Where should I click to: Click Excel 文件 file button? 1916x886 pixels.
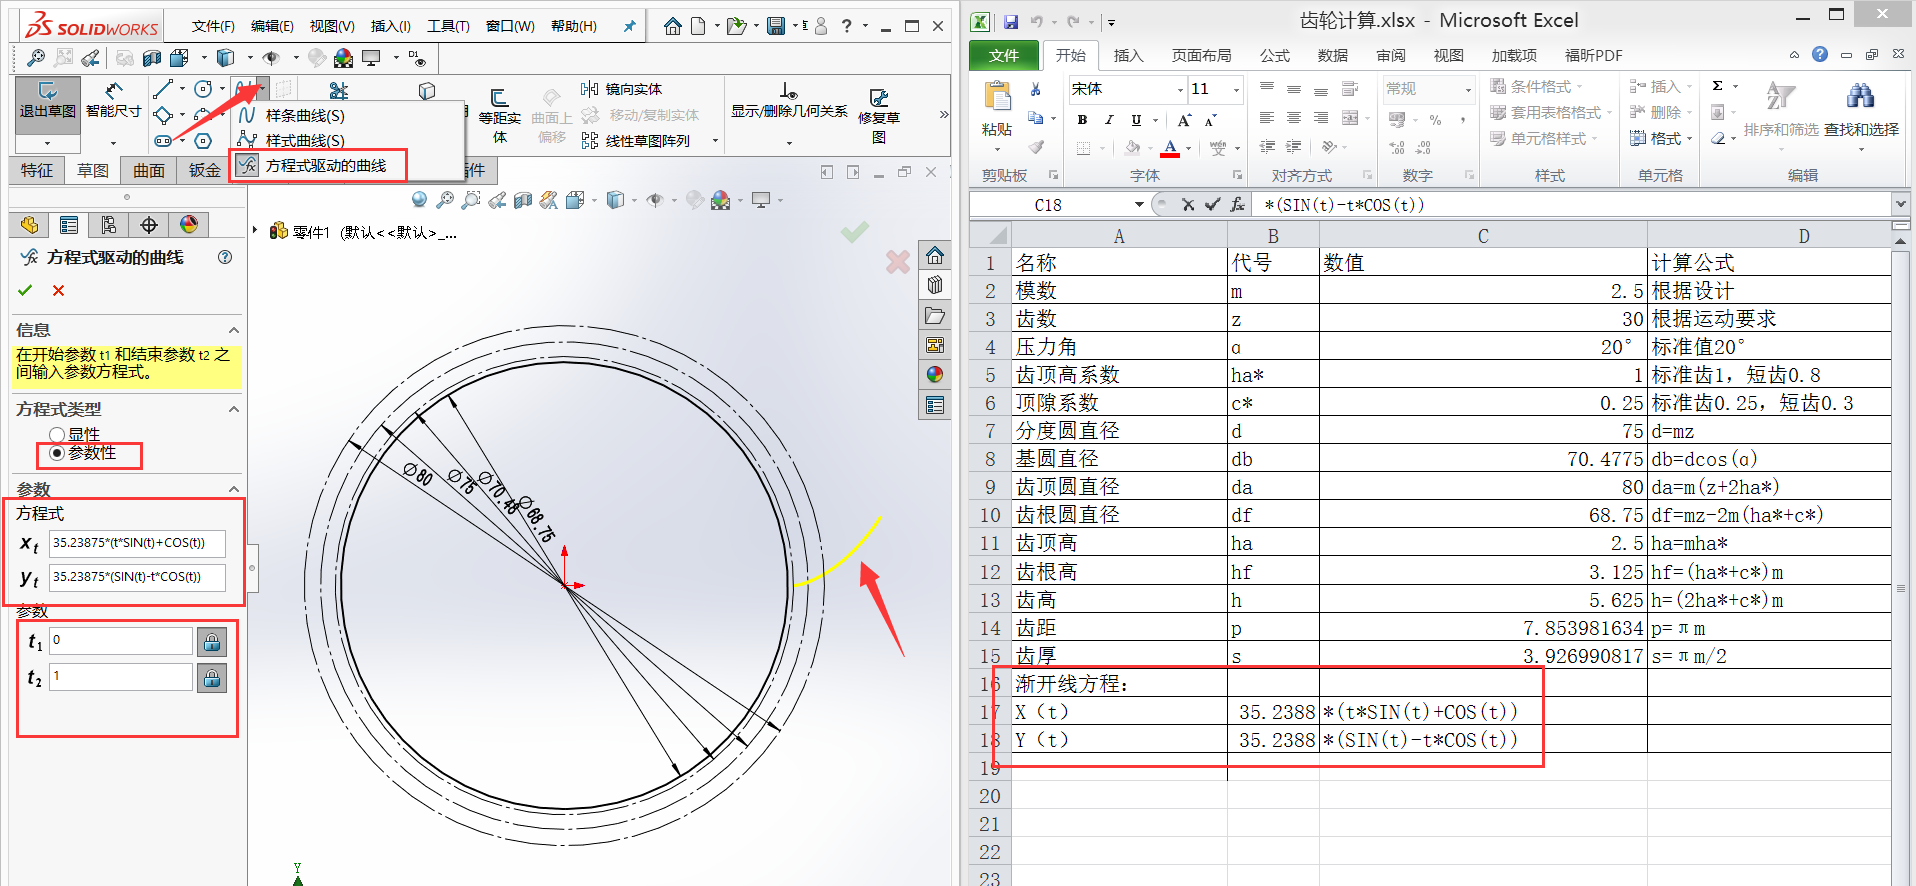click(1004, 56)
